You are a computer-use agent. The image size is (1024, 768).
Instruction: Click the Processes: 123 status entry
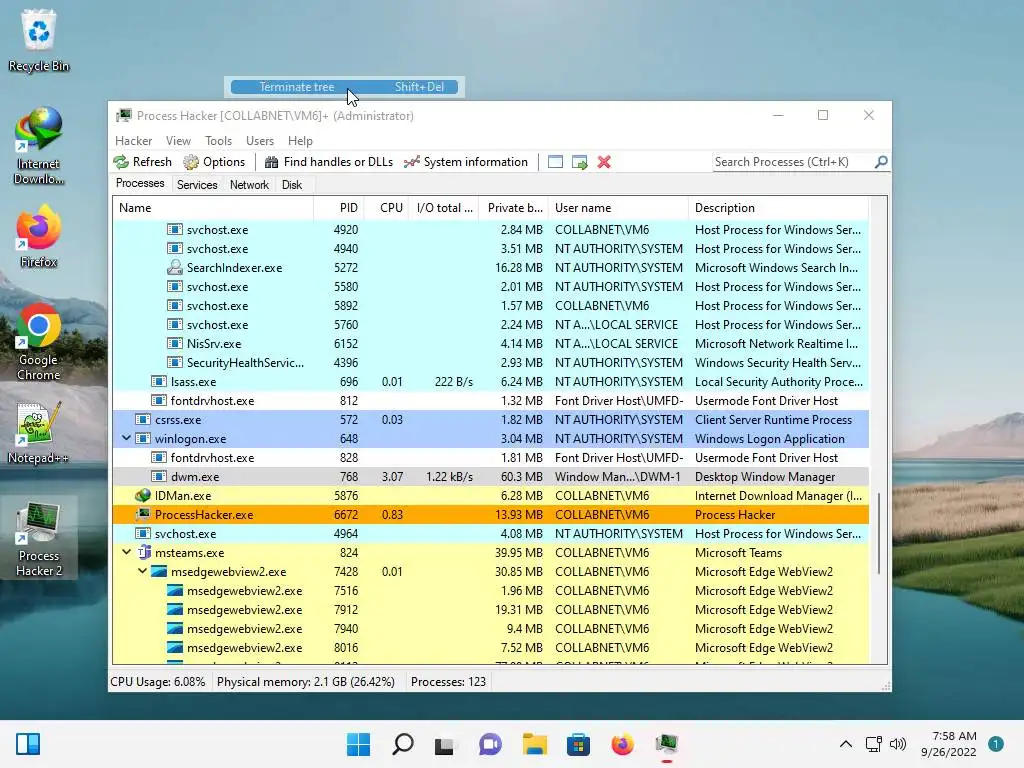tap(448, 682)
